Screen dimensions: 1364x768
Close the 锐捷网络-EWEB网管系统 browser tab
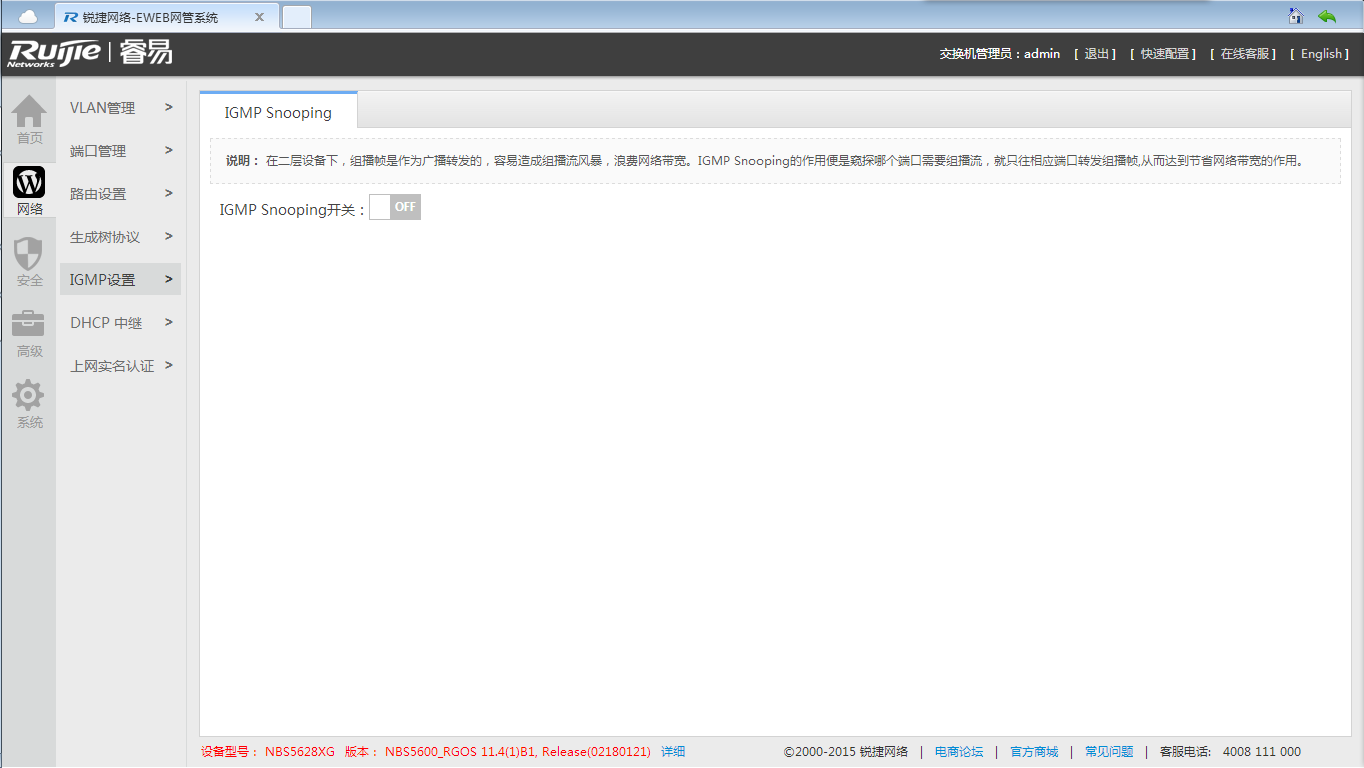[259, 17]
